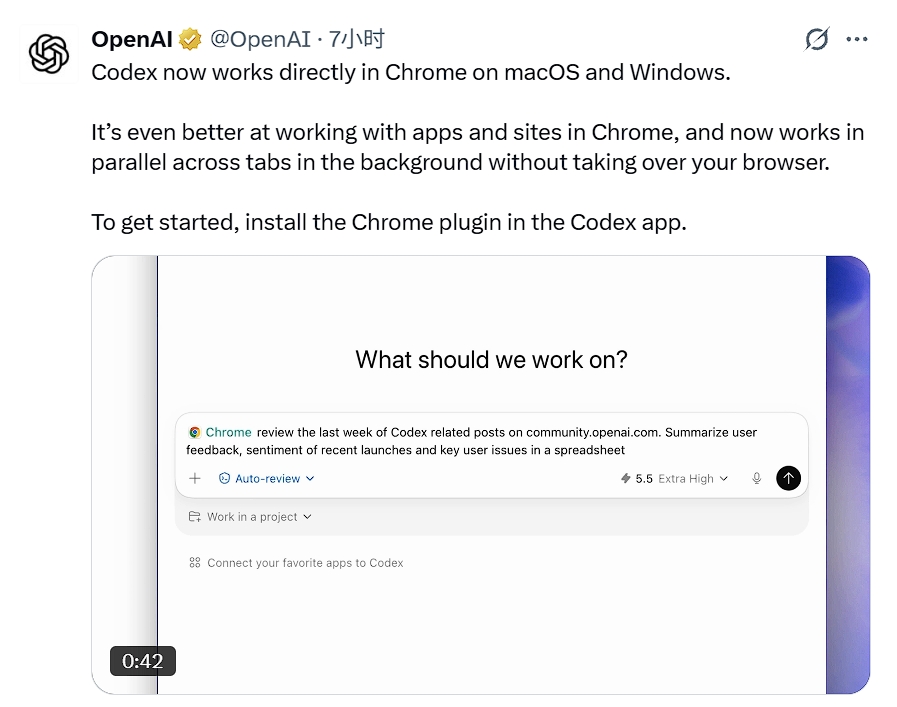Click the Chrome mention tag in prompt
The image size is (897, 707).
click(x=228, y=432)
